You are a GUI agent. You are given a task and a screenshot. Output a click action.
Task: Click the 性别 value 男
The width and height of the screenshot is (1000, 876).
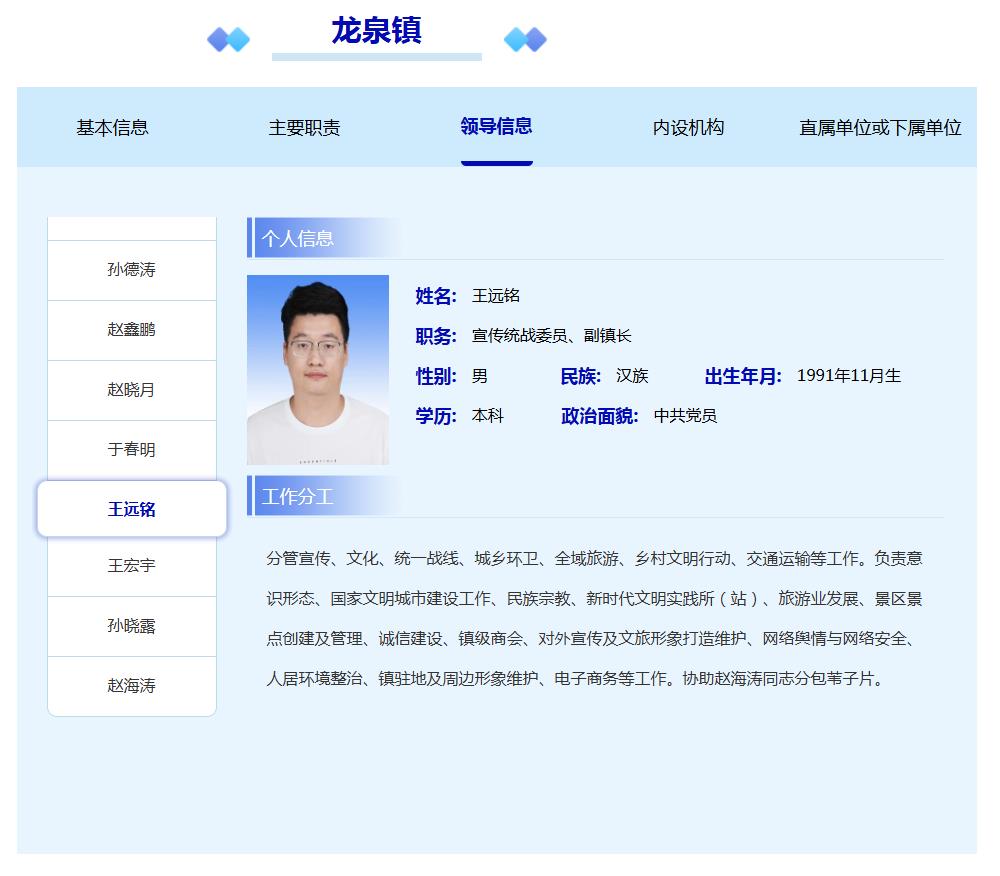click(480, 376)
